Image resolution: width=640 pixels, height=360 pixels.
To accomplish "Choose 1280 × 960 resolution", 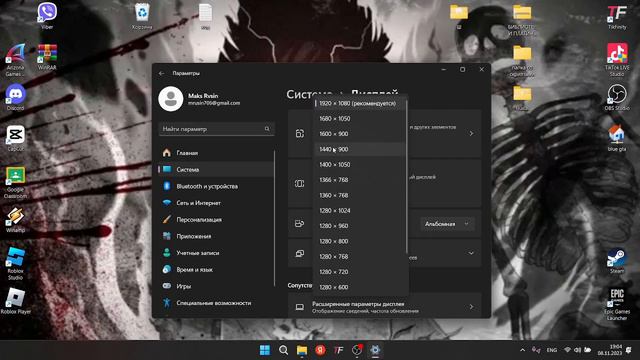I will (x=360, y=226).
